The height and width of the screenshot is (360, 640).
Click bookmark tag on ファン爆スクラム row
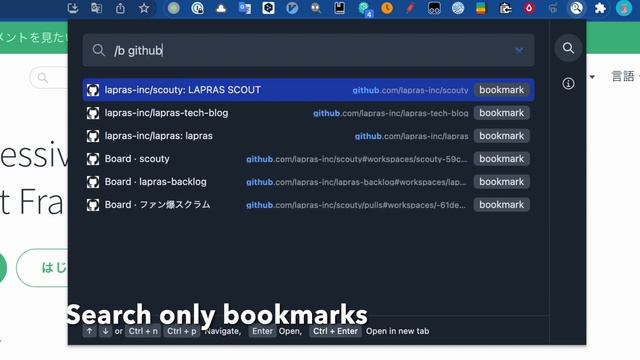[502, 204]
